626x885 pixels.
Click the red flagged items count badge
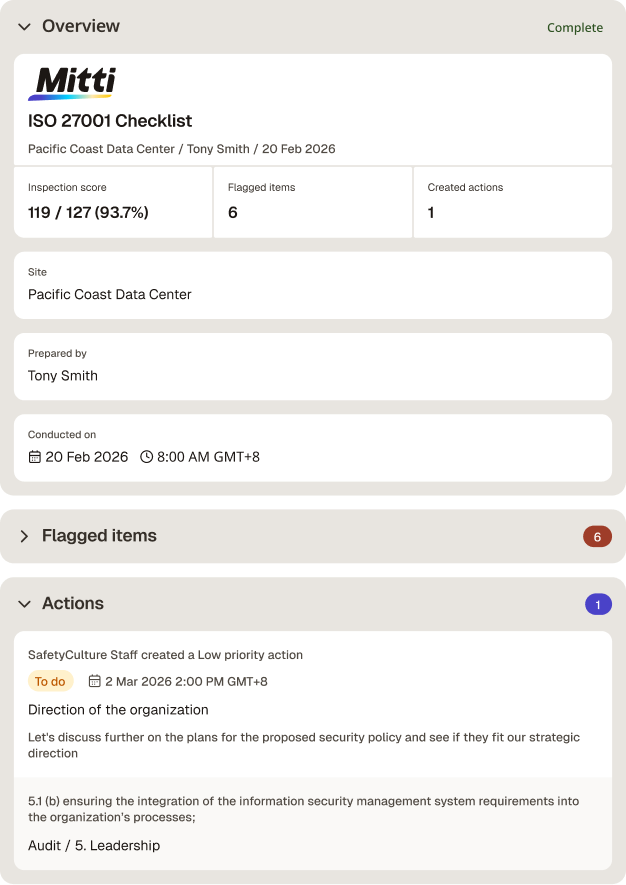point(597,537)
